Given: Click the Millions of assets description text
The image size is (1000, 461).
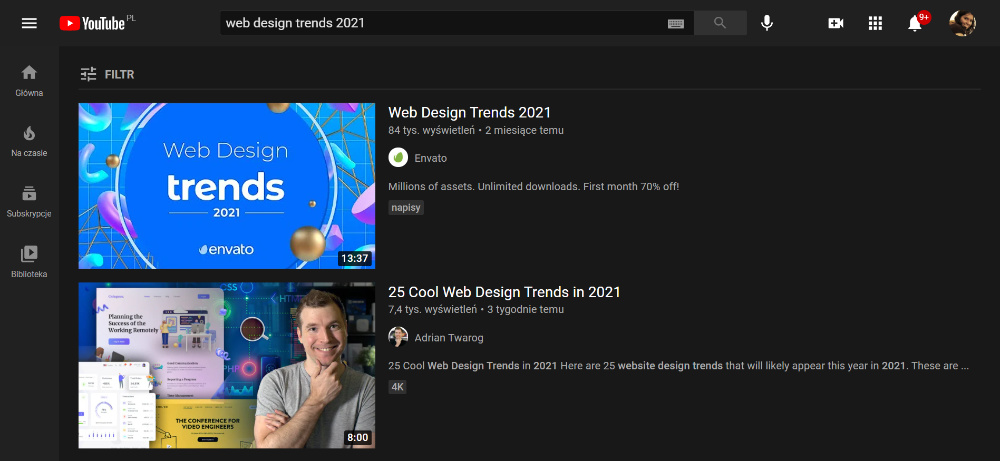Looking at the screenshot, I should tap(534, 187).
